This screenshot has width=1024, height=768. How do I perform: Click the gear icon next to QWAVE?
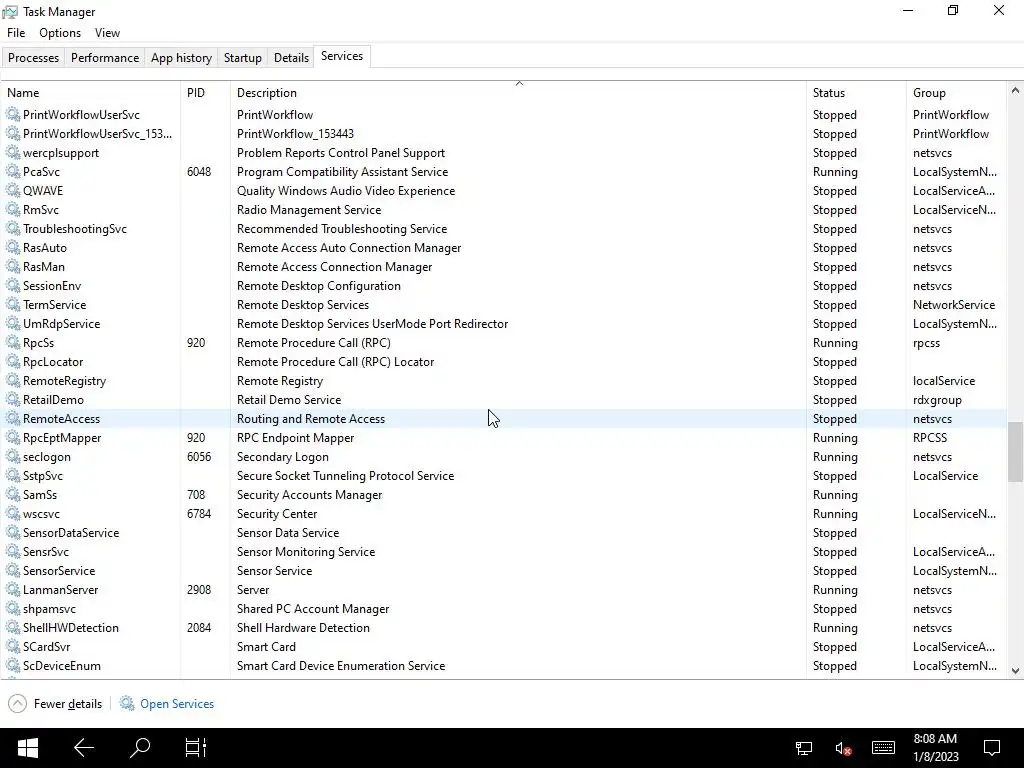[x=13, y=191]
